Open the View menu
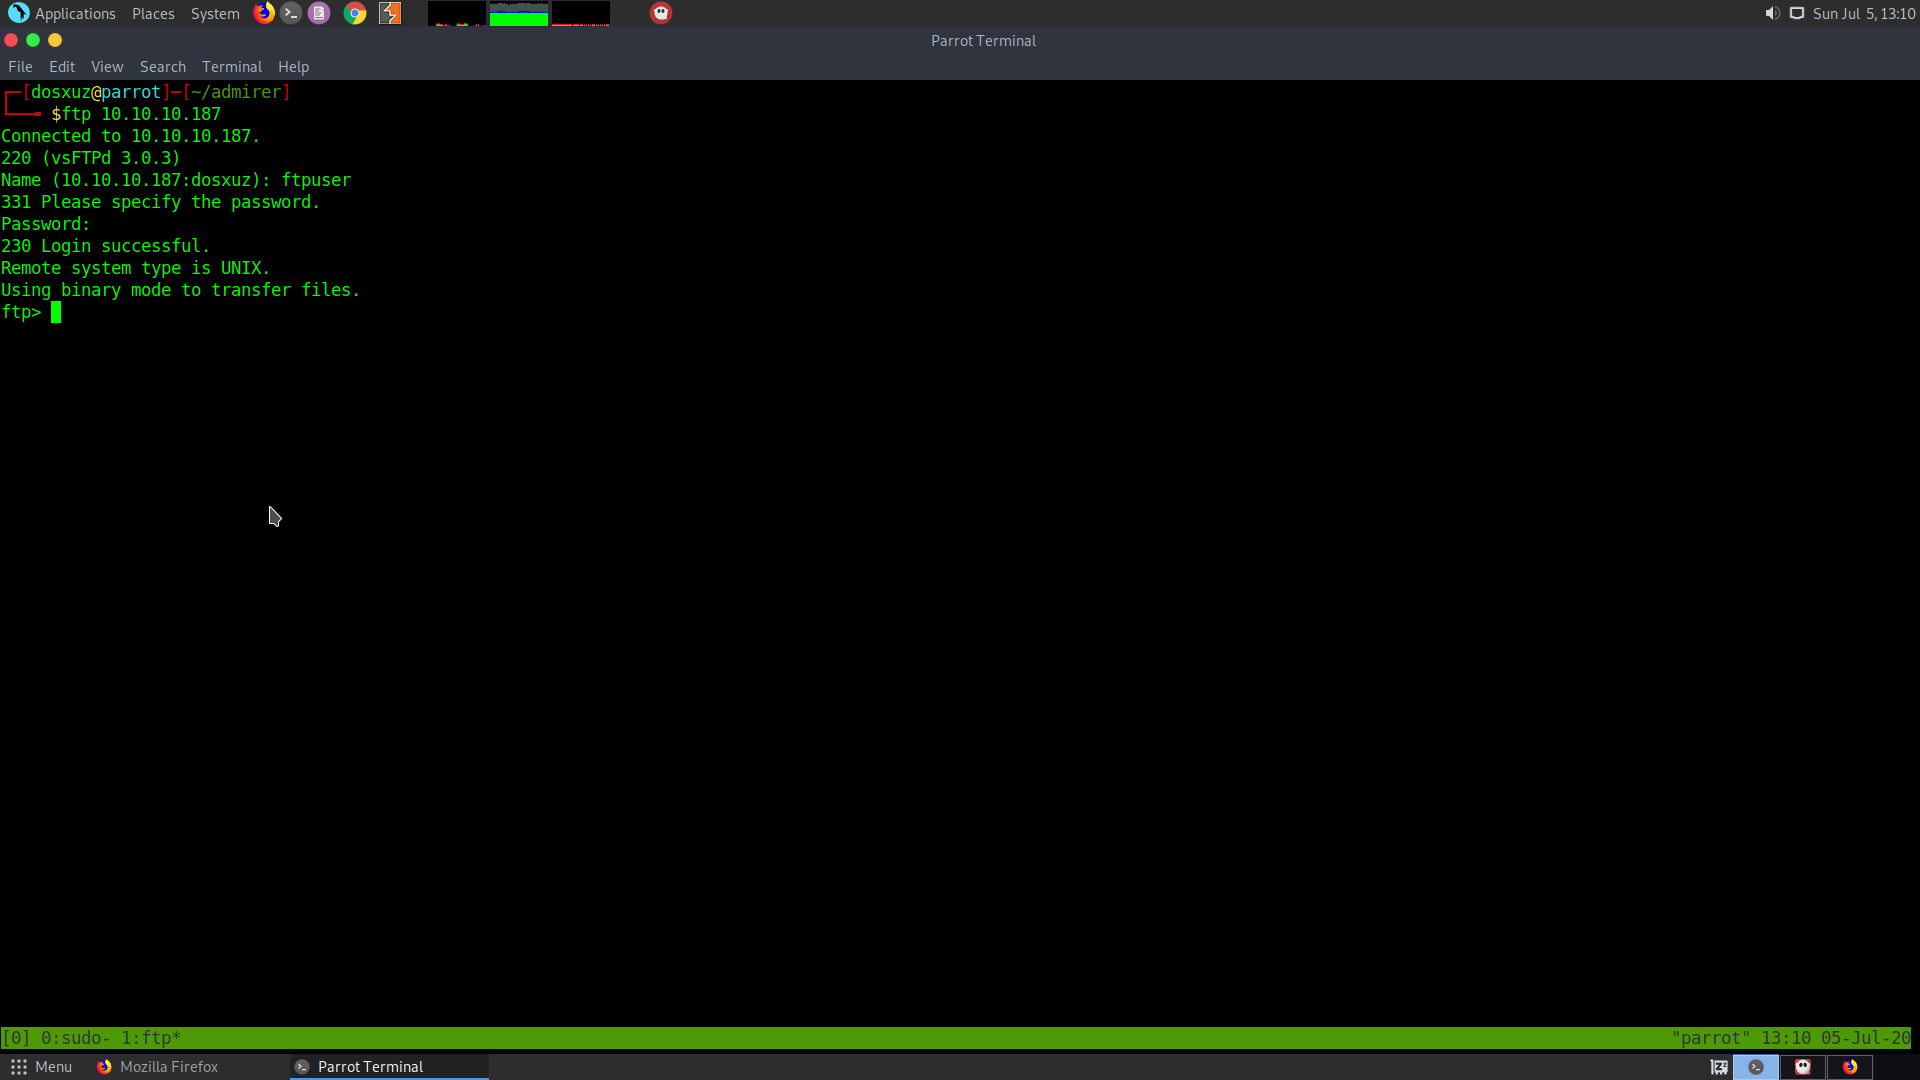The width and height of the screenshot is (1920, 1080). pyautogui.click(x=107, y=67)
